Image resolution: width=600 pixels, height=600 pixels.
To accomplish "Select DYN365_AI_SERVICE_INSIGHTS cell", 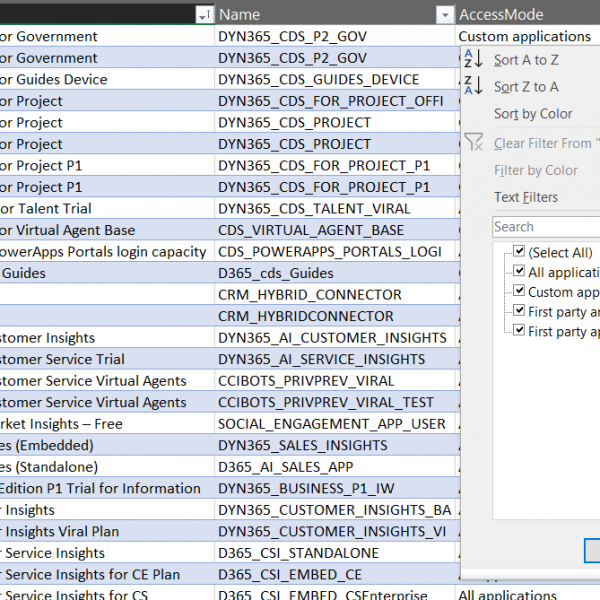I will click(335, 359).
